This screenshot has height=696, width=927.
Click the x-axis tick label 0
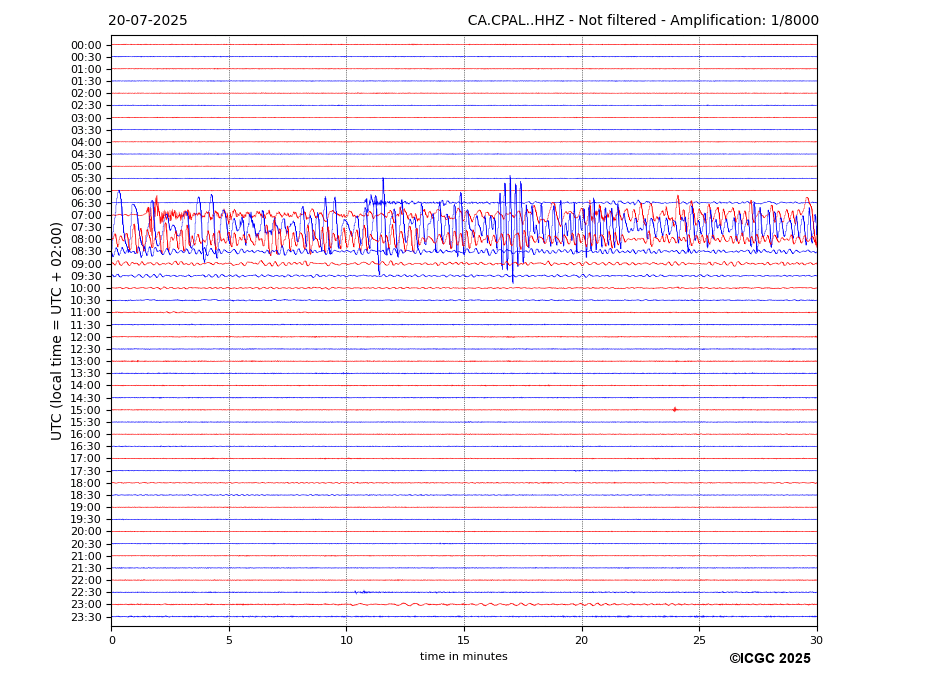112,640
